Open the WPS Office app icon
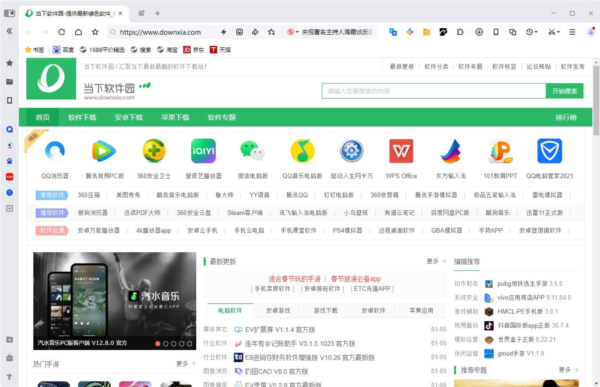This screenshot has height=387, width=600. coord(401,151)
